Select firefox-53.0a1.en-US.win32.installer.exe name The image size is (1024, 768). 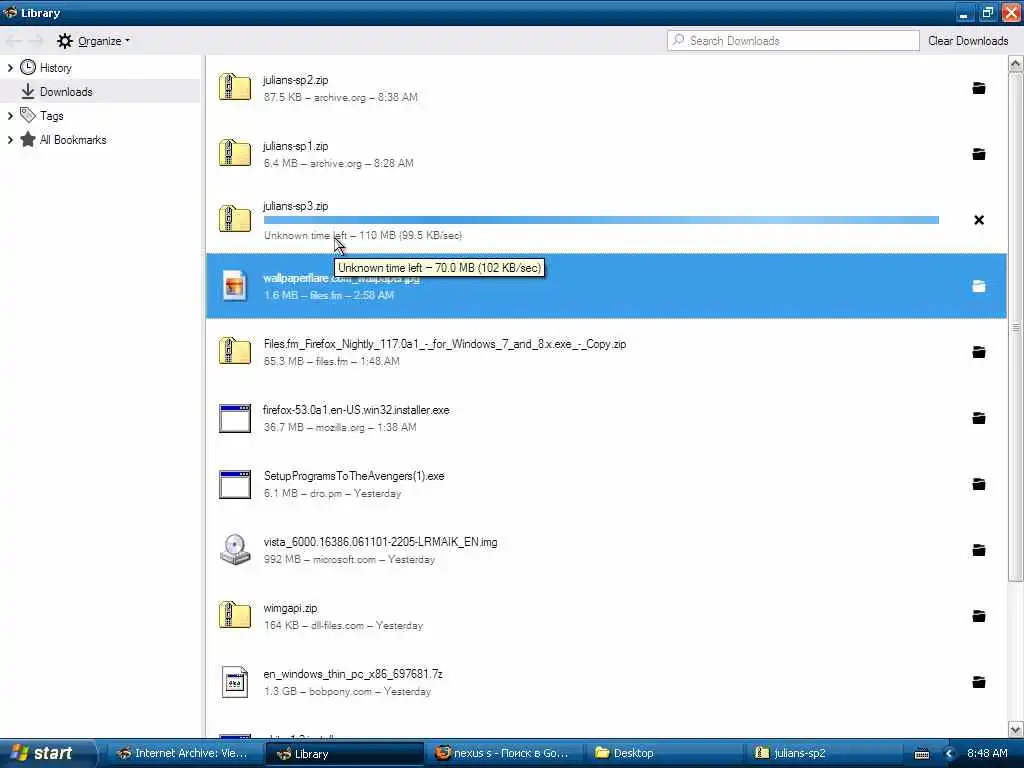356,409
